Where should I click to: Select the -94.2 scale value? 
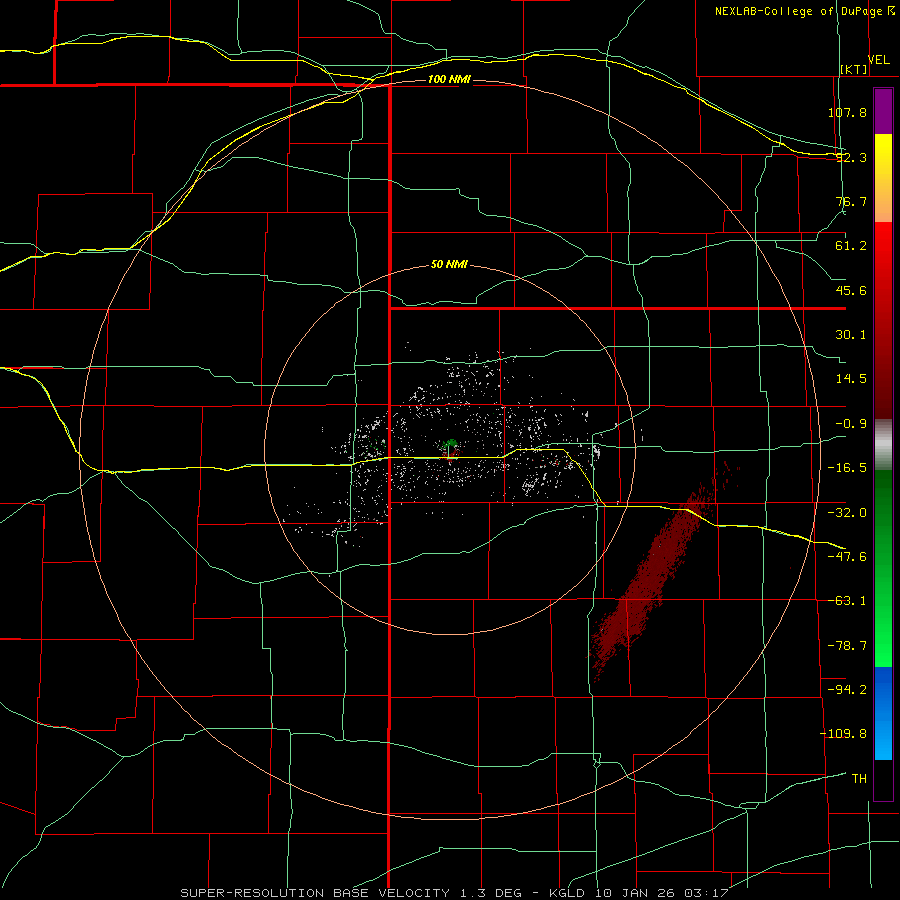(847, 689)
